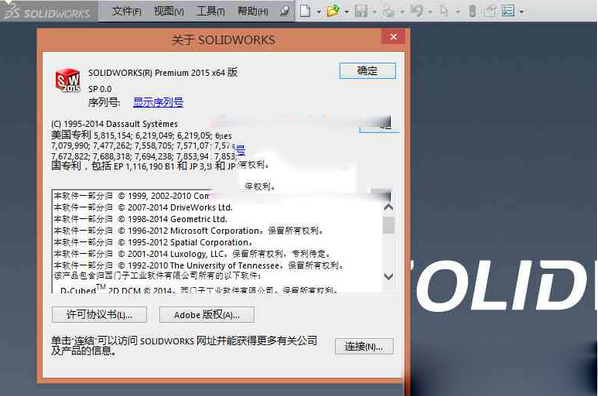Select the Spatial Corporation copyright line
The height and width of the screenshot is (396, 598).
[x=153, y=242]
